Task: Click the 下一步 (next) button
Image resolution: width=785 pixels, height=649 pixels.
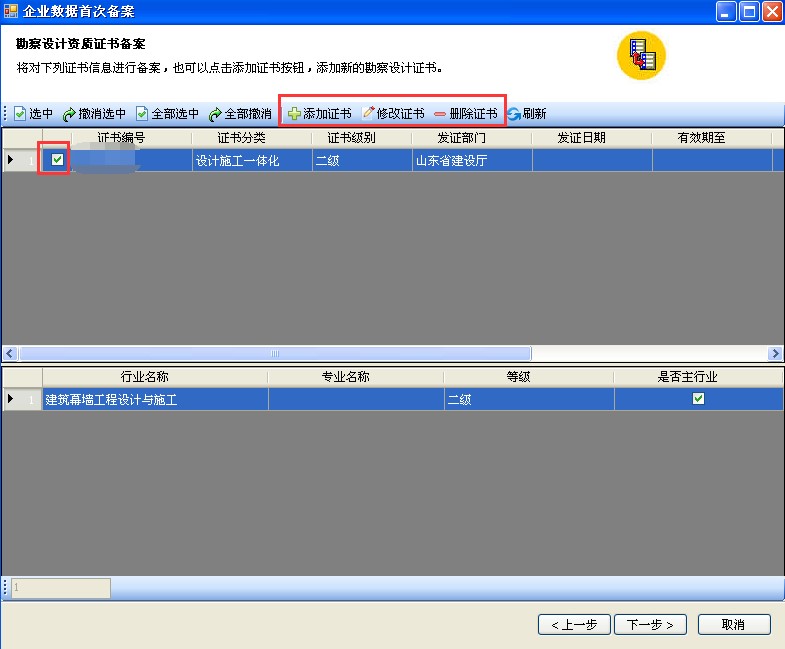Action: coord(650,624)
